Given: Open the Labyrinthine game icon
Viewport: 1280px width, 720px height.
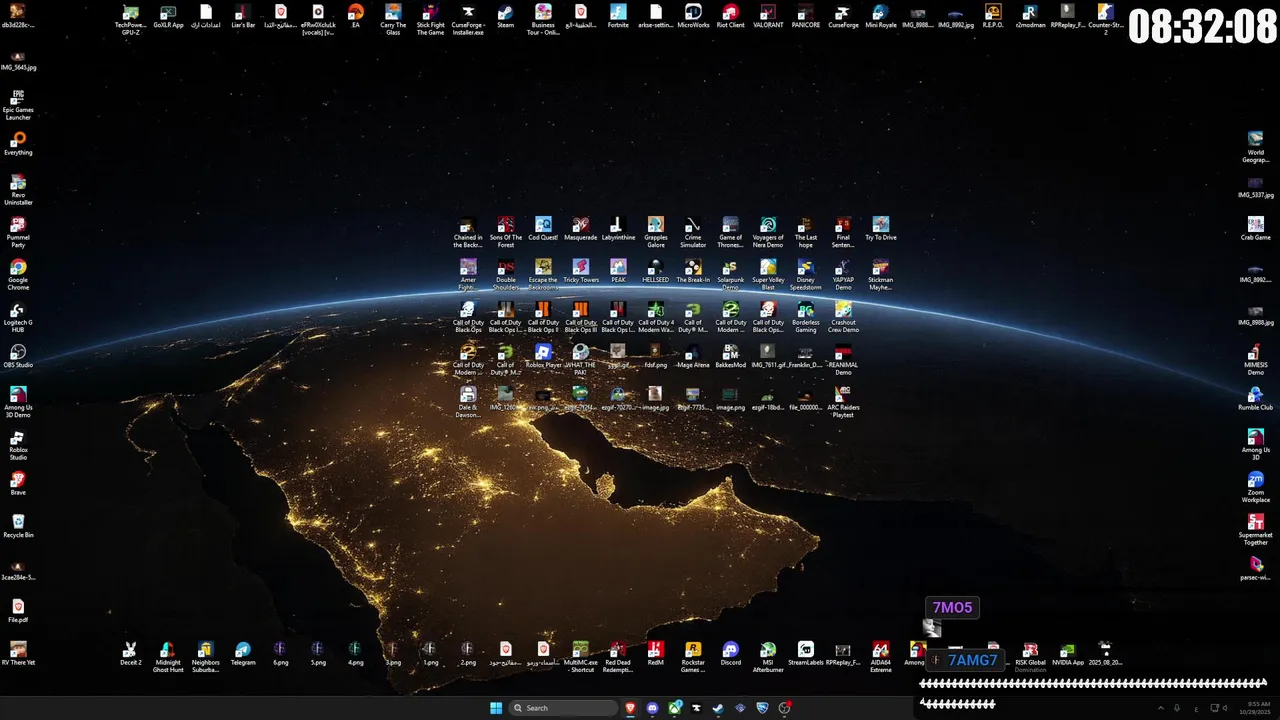Looking at the screenshot, I should [x=618, y=229].
